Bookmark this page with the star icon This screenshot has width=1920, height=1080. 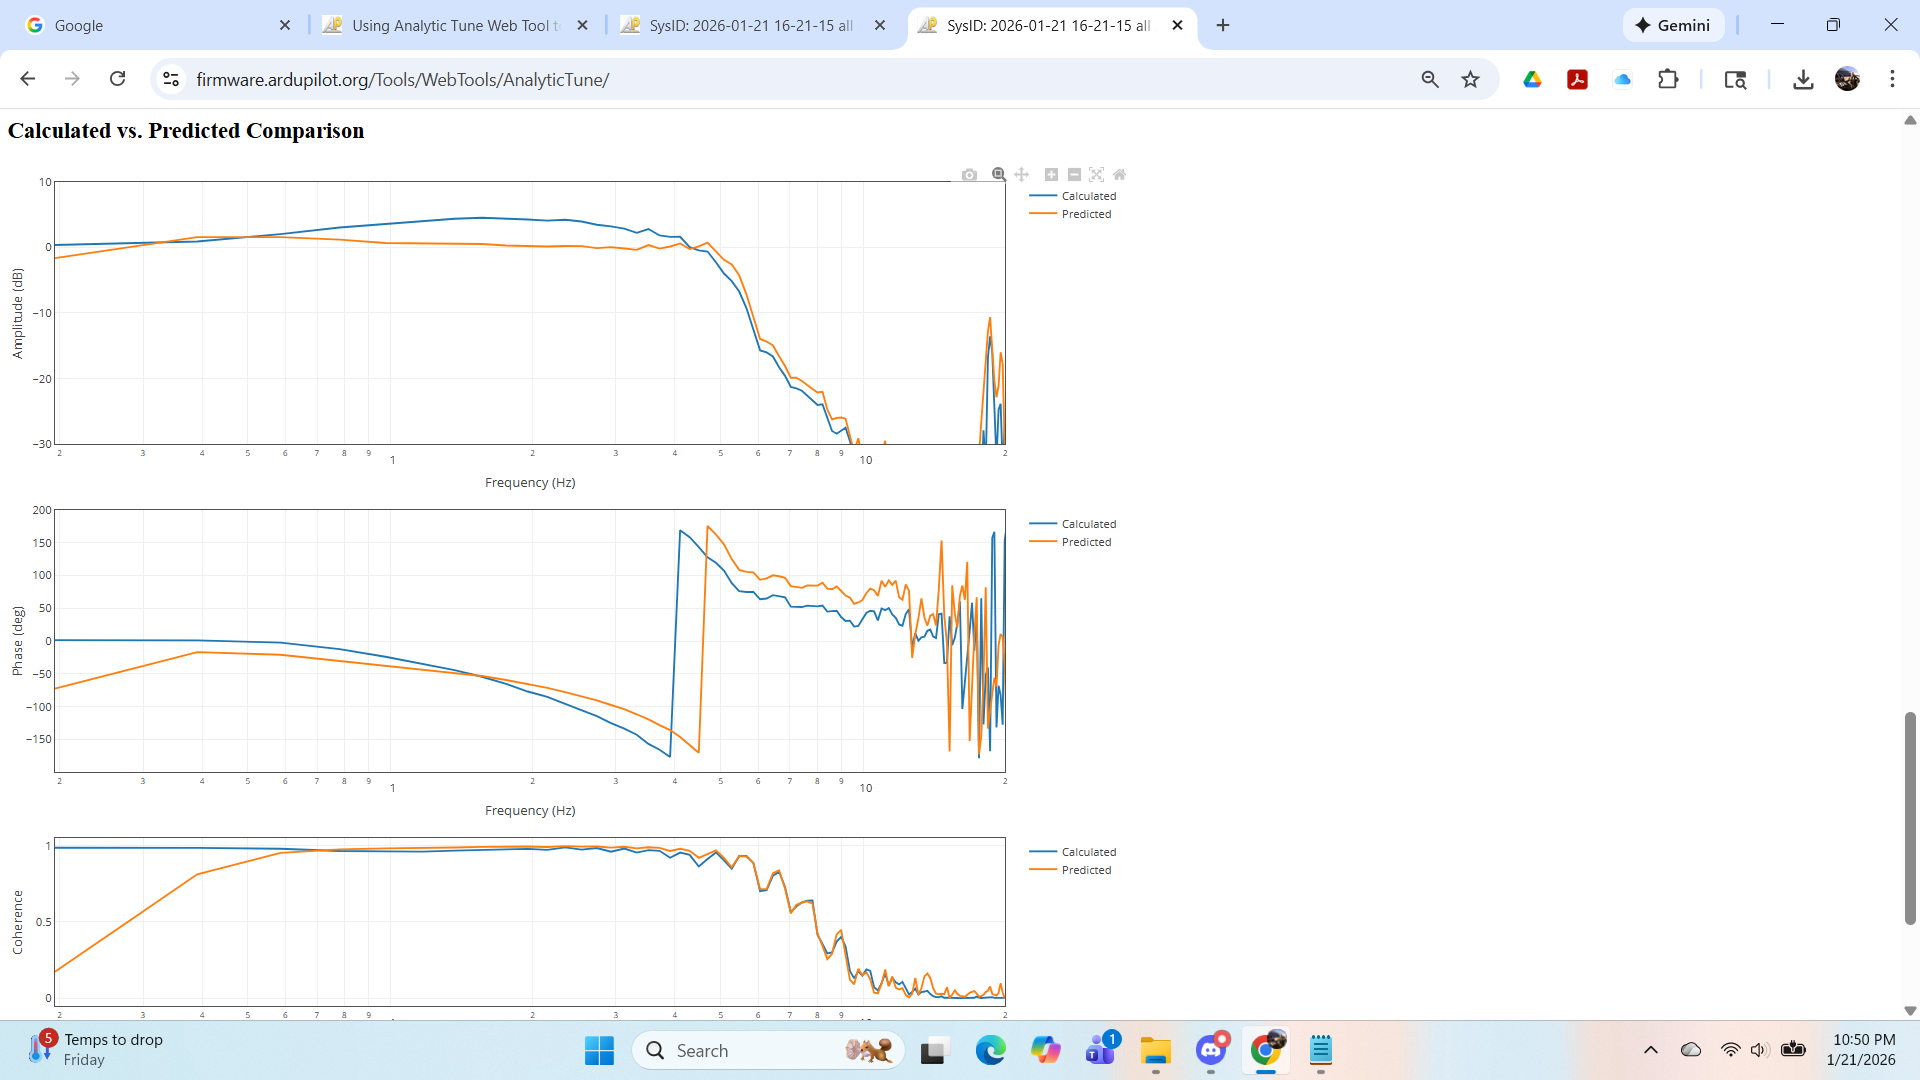coord(1470,80)
